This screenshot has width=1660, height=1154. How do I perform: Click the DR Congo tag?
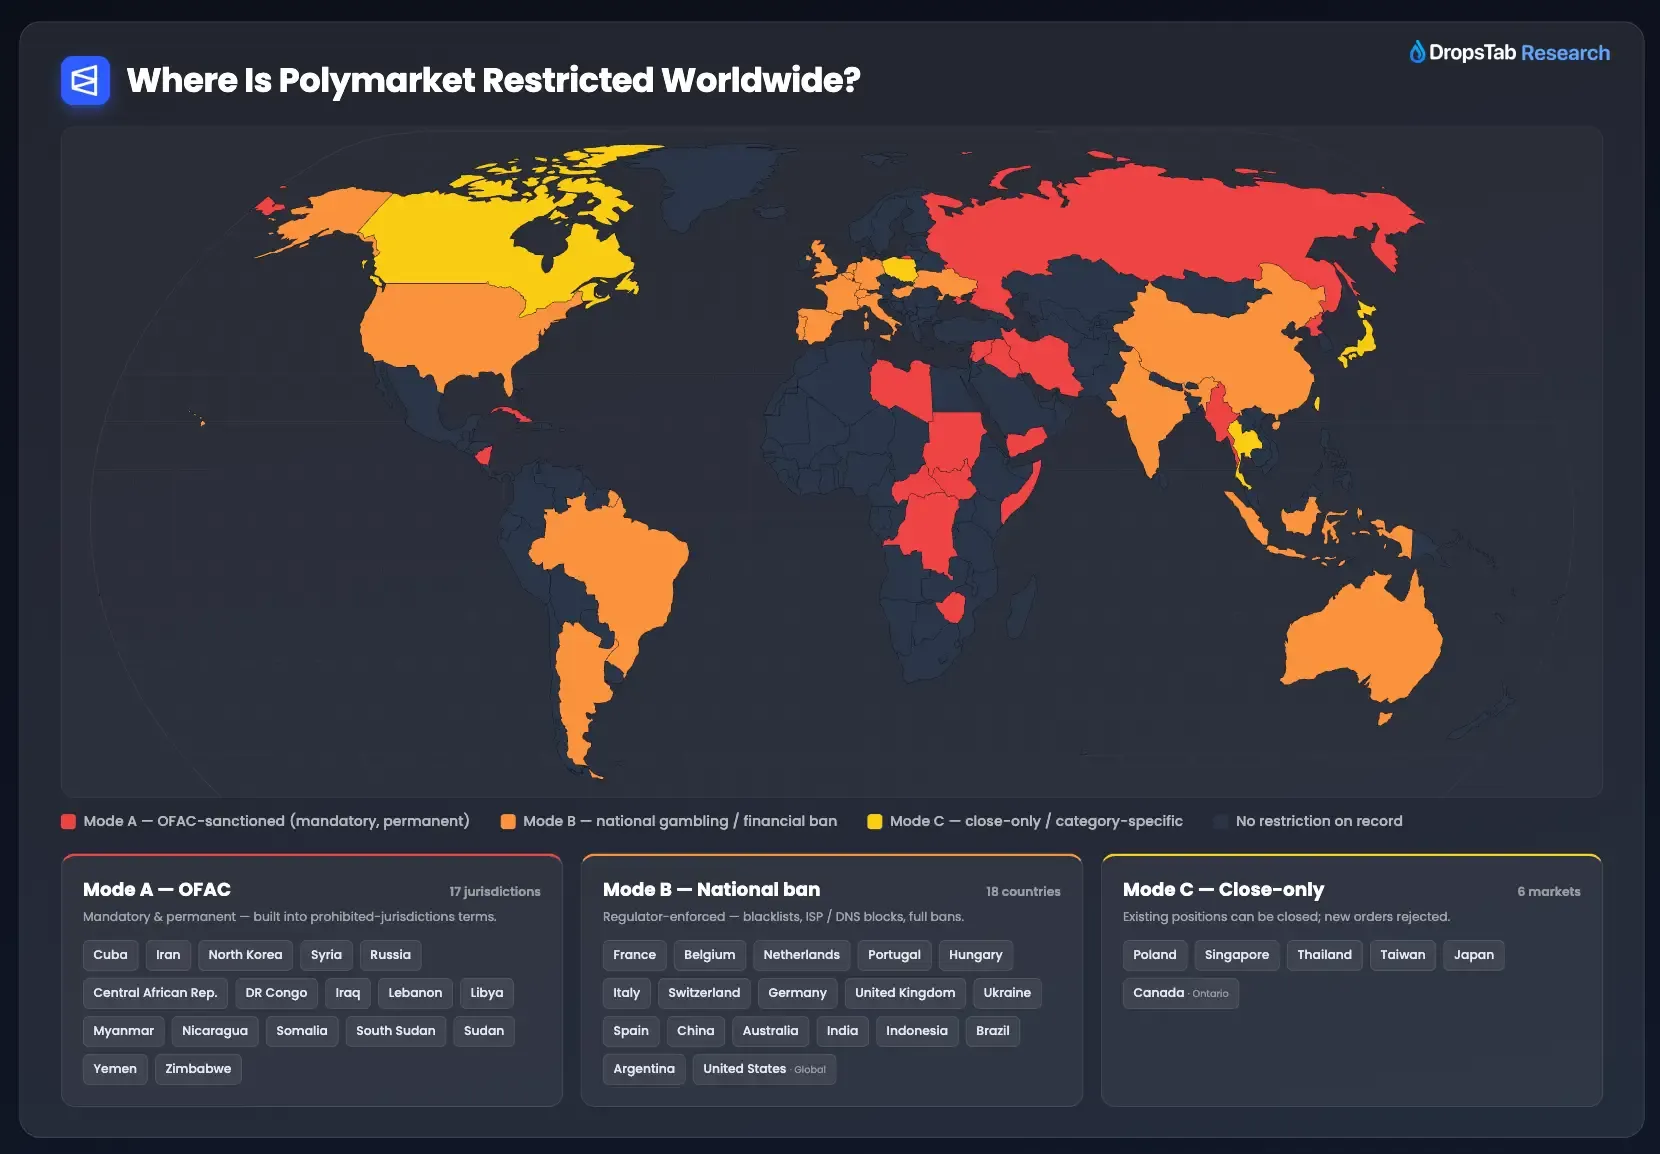pyautogui.click(x=276, y=993)
